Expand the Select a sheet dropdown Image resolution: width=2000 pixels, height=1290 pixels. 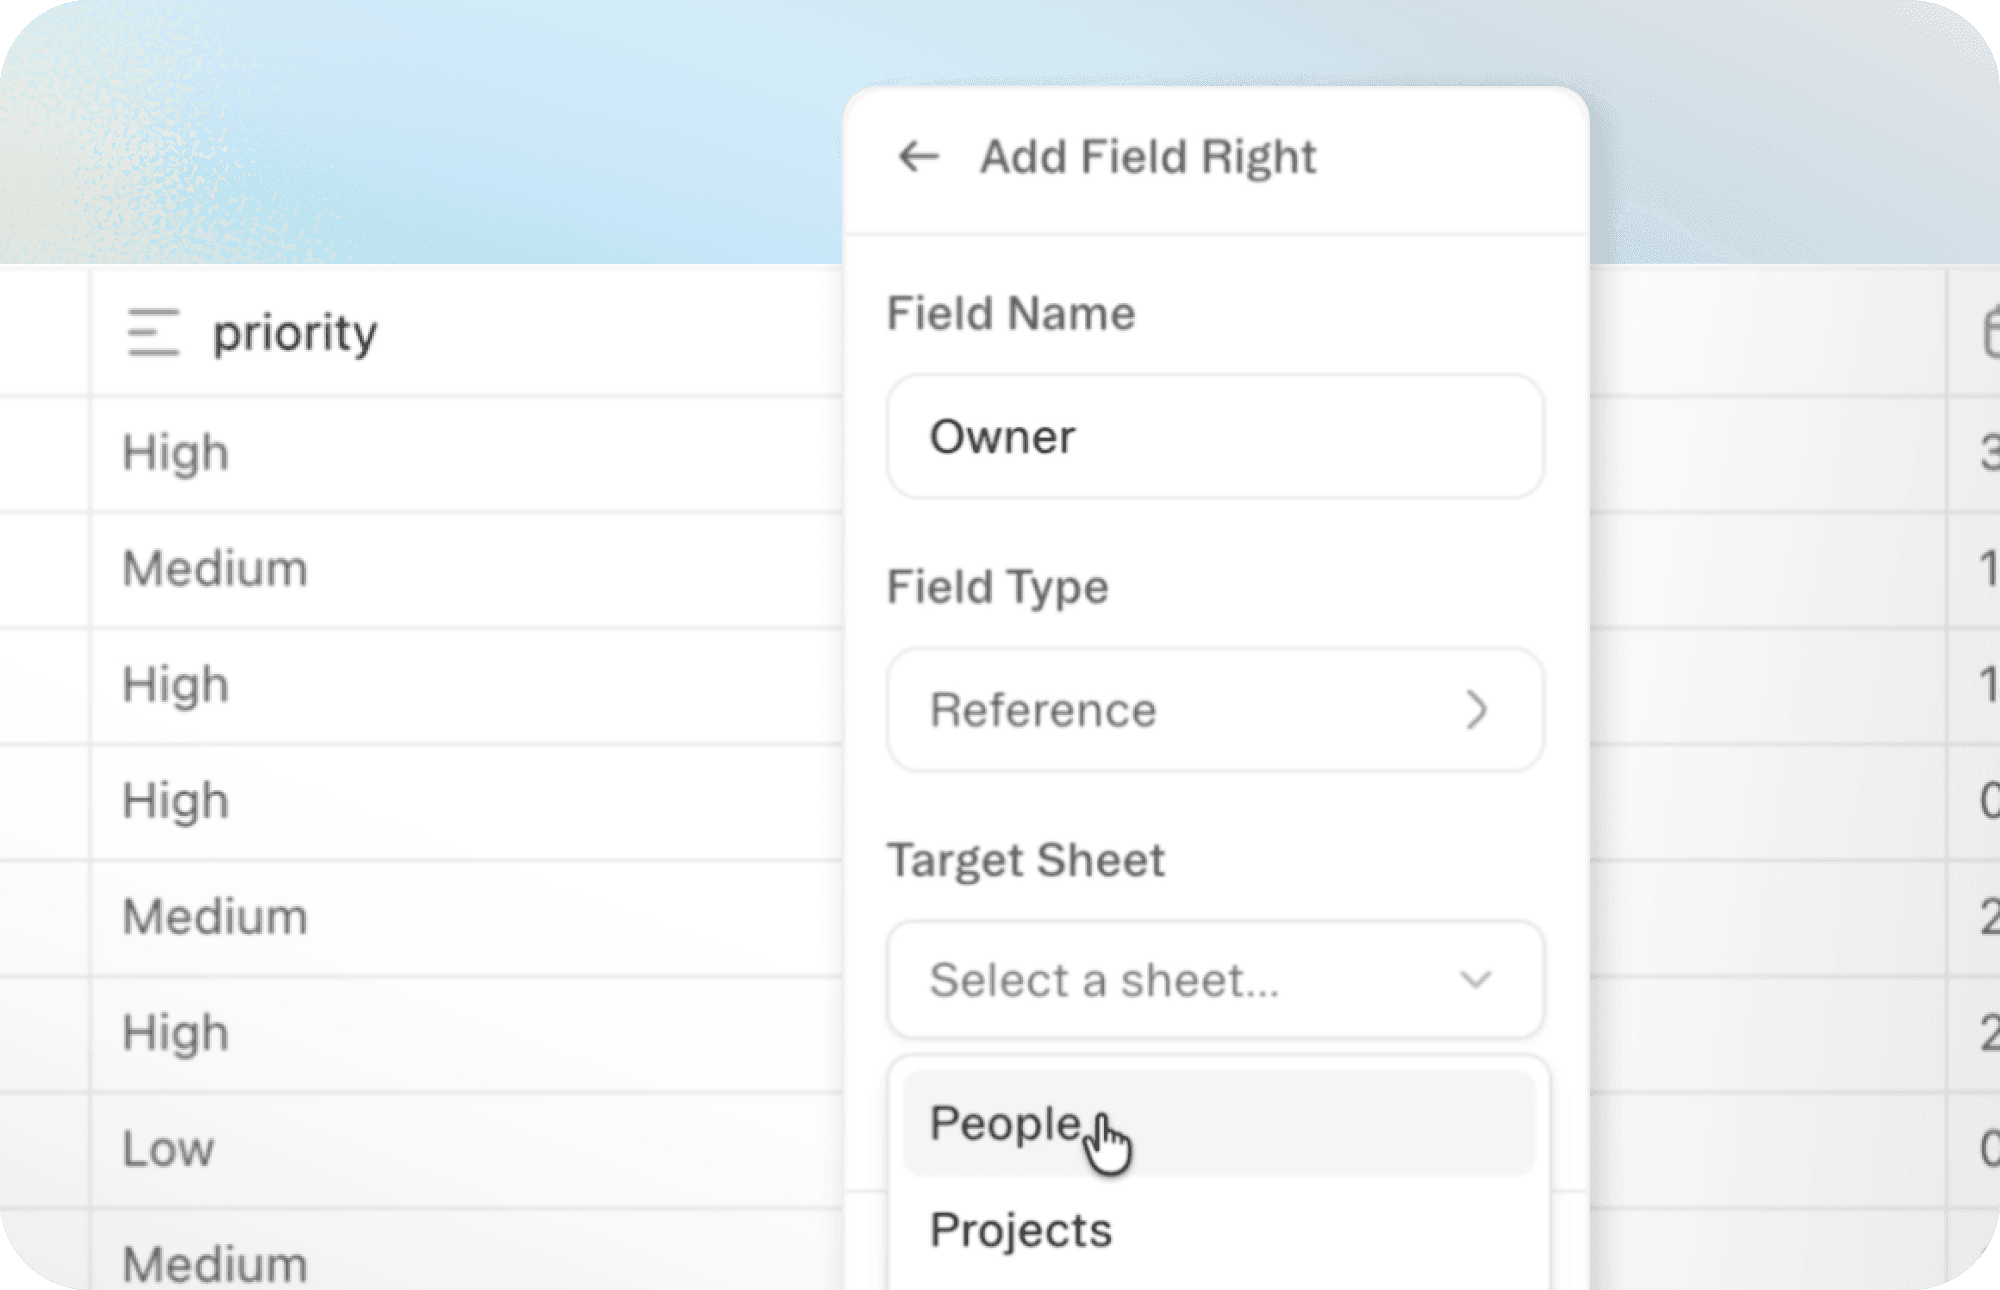[1214, 980]
